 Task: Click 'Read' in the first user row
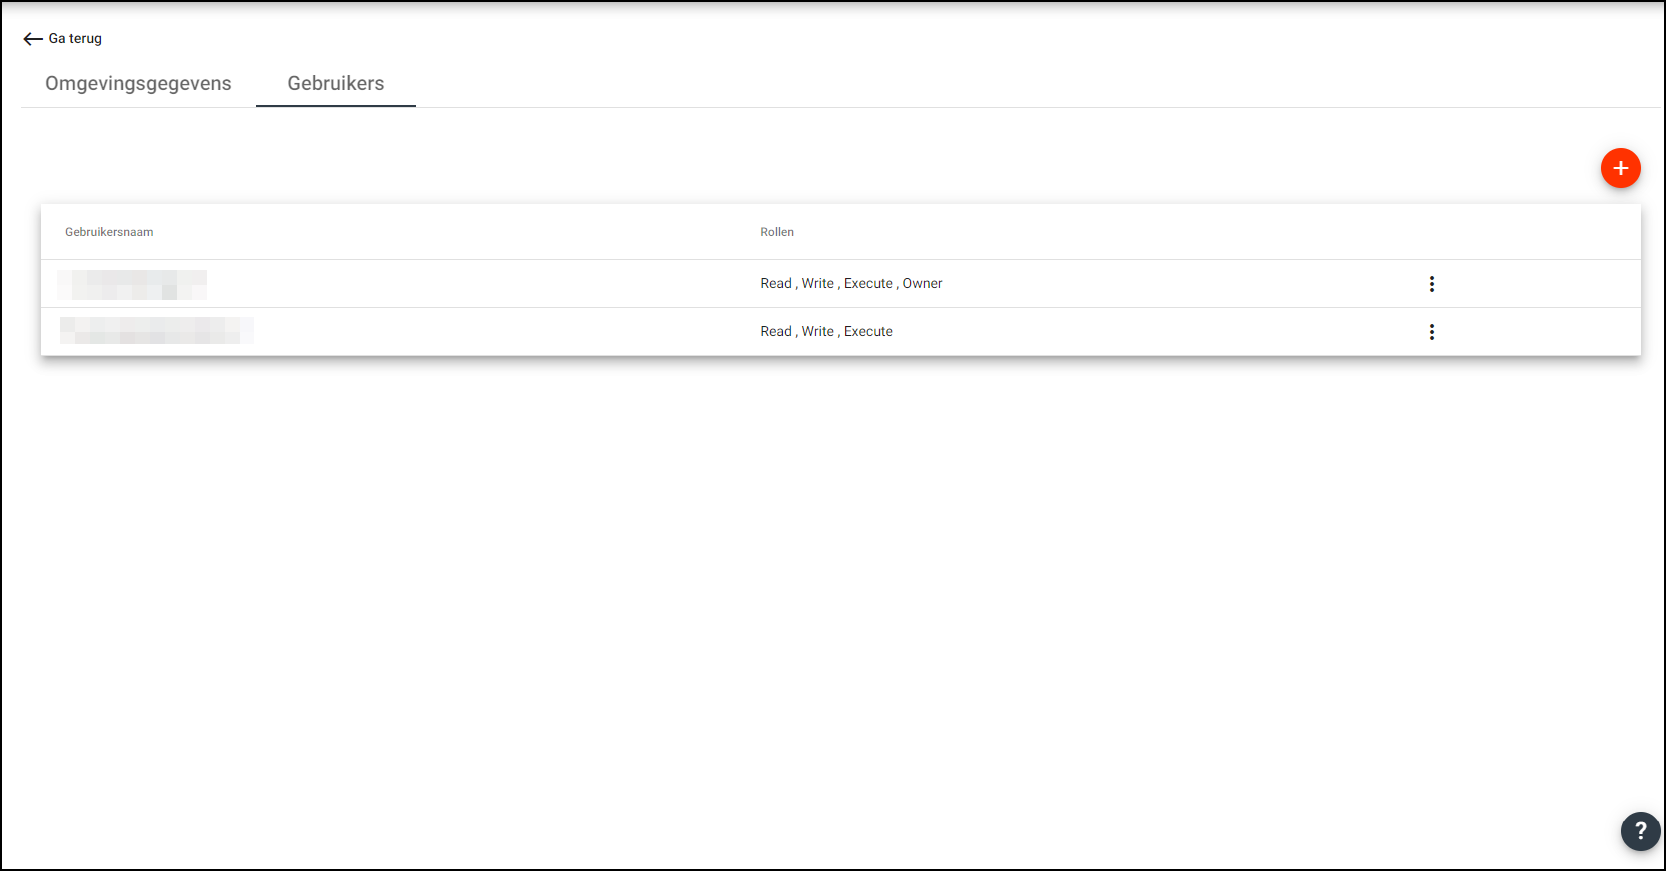point(775,284)
